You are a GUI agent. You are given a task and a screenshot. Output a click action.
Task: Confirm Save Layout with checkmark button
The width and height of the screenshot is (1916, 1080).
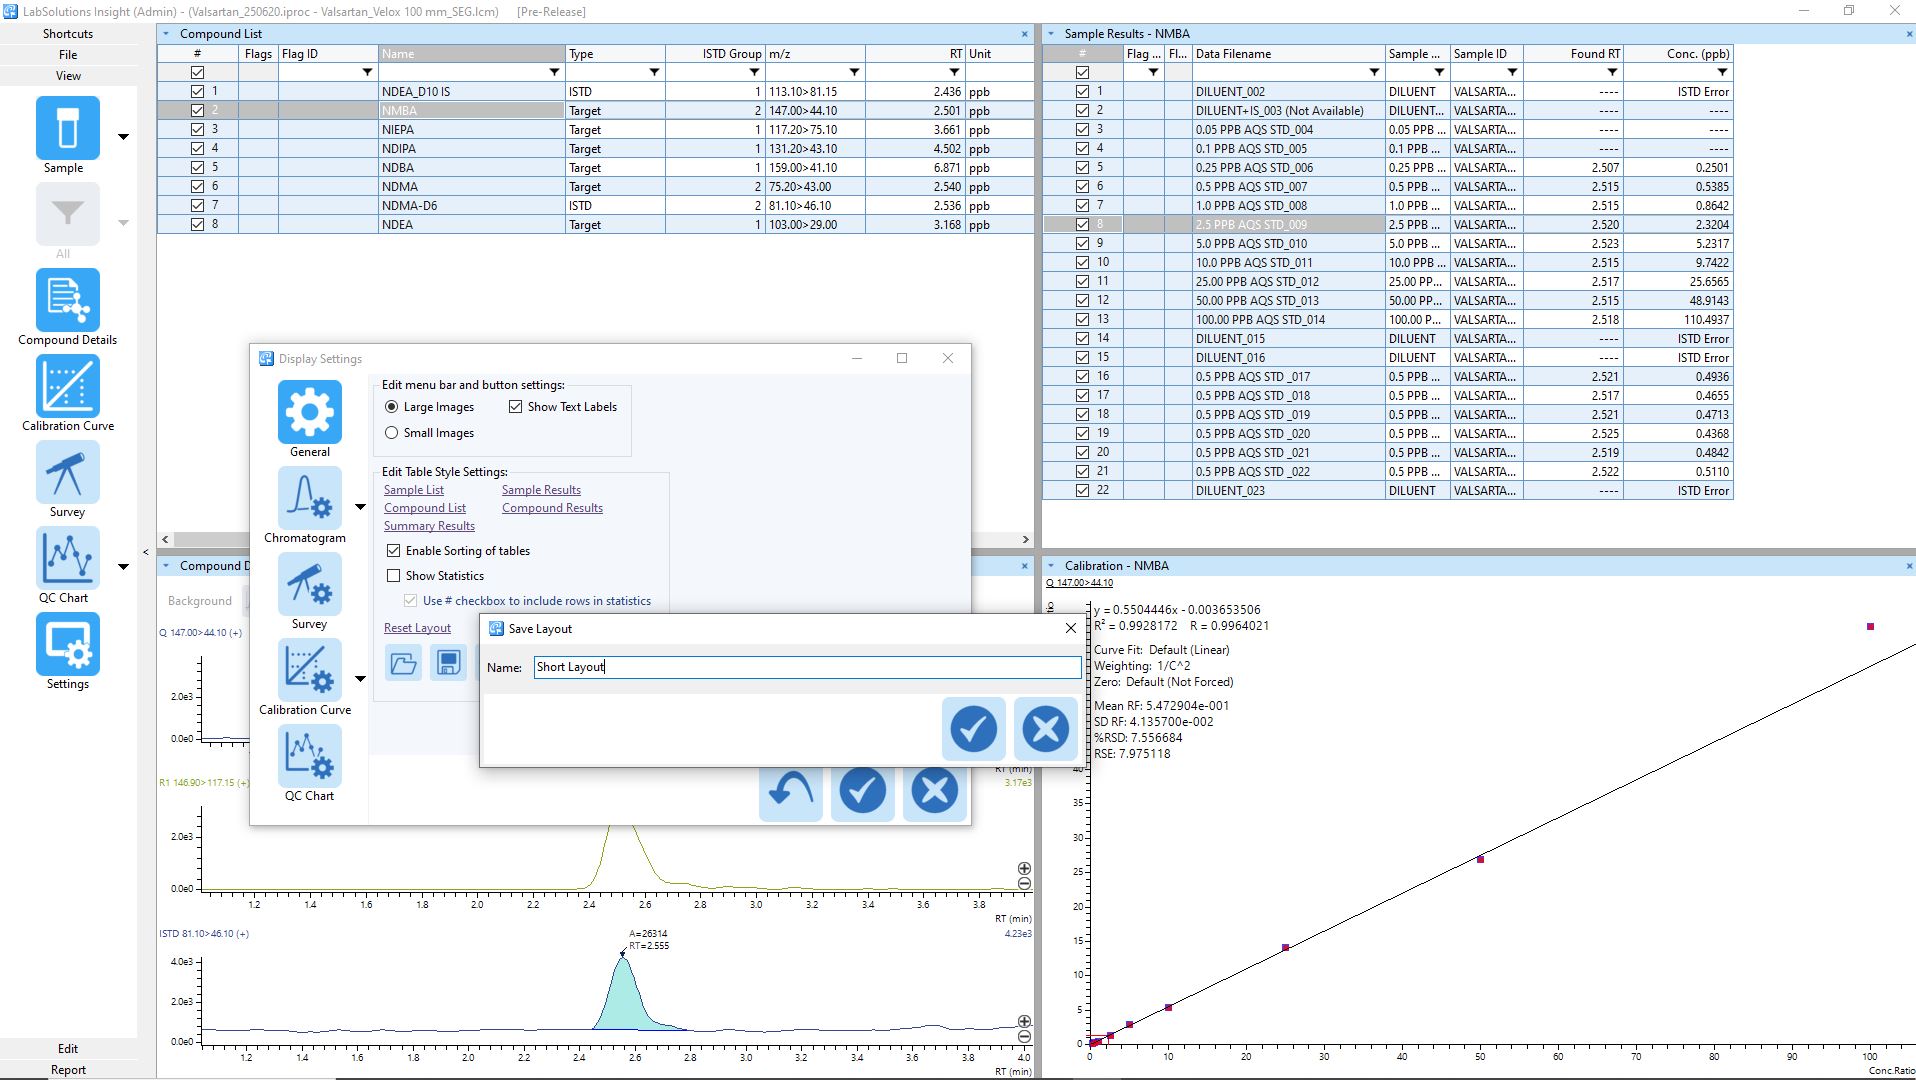[x=974, y=729]
